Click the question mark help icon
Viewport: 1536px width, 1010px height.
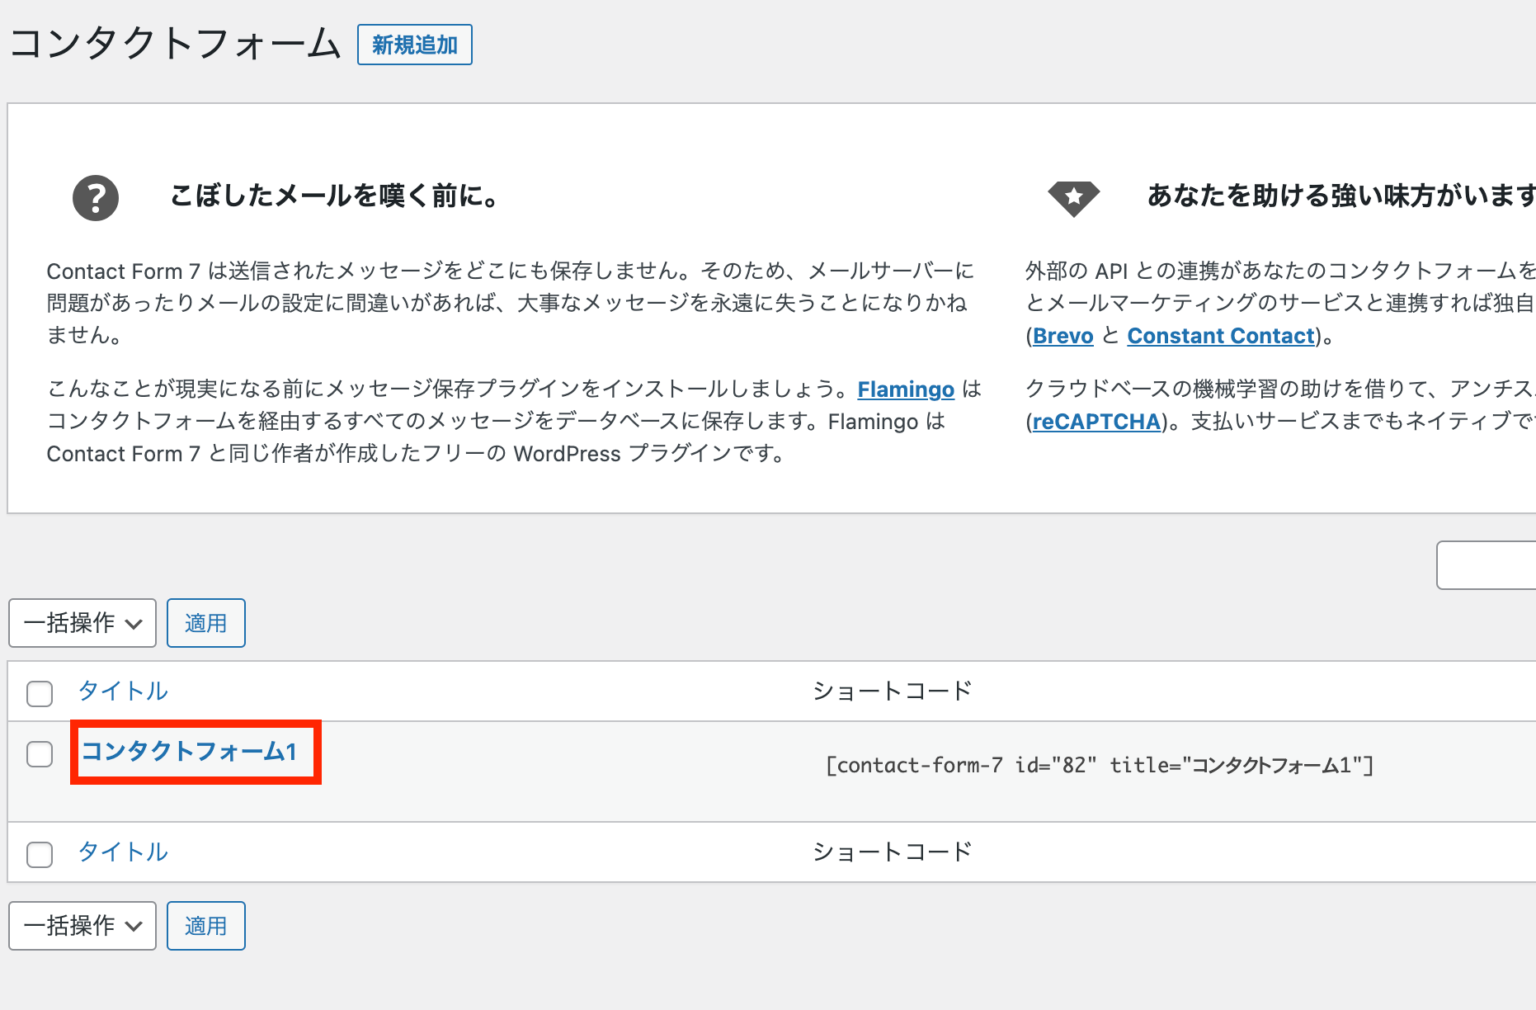point(95,198)
